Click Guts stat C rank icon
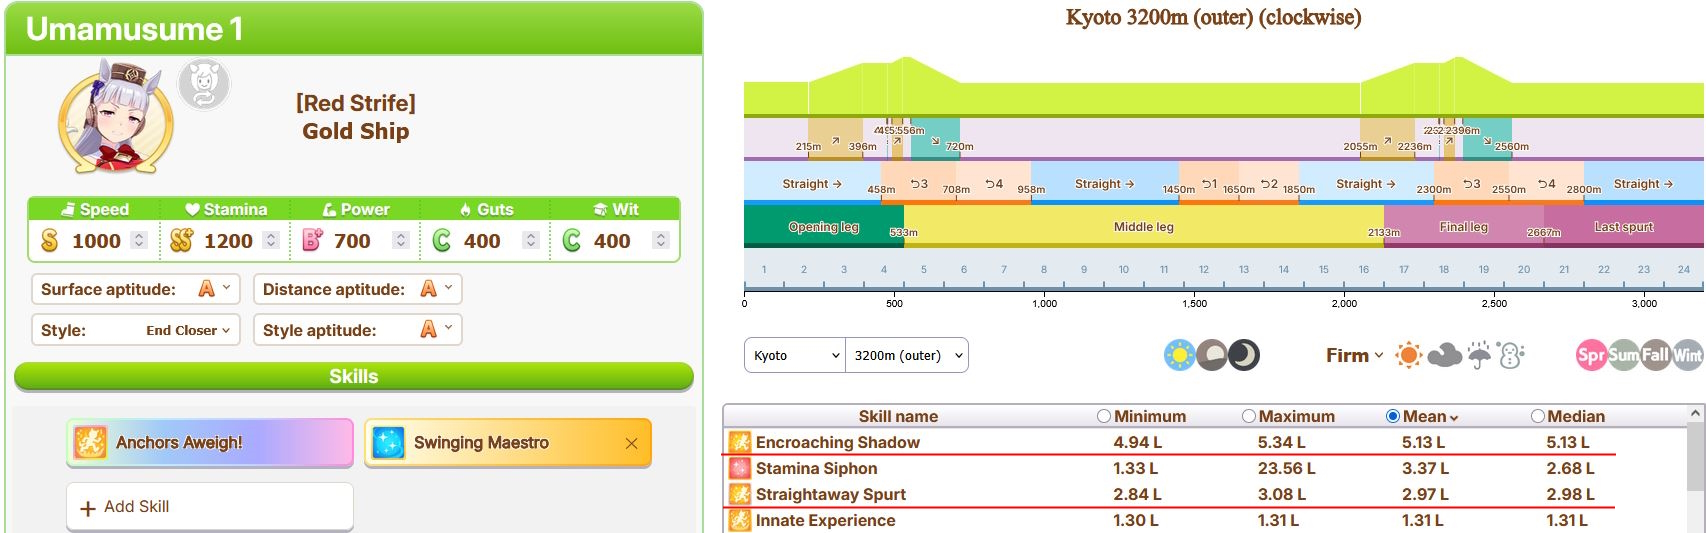Viewport: 1706px width, 533px height. (442, 241)
